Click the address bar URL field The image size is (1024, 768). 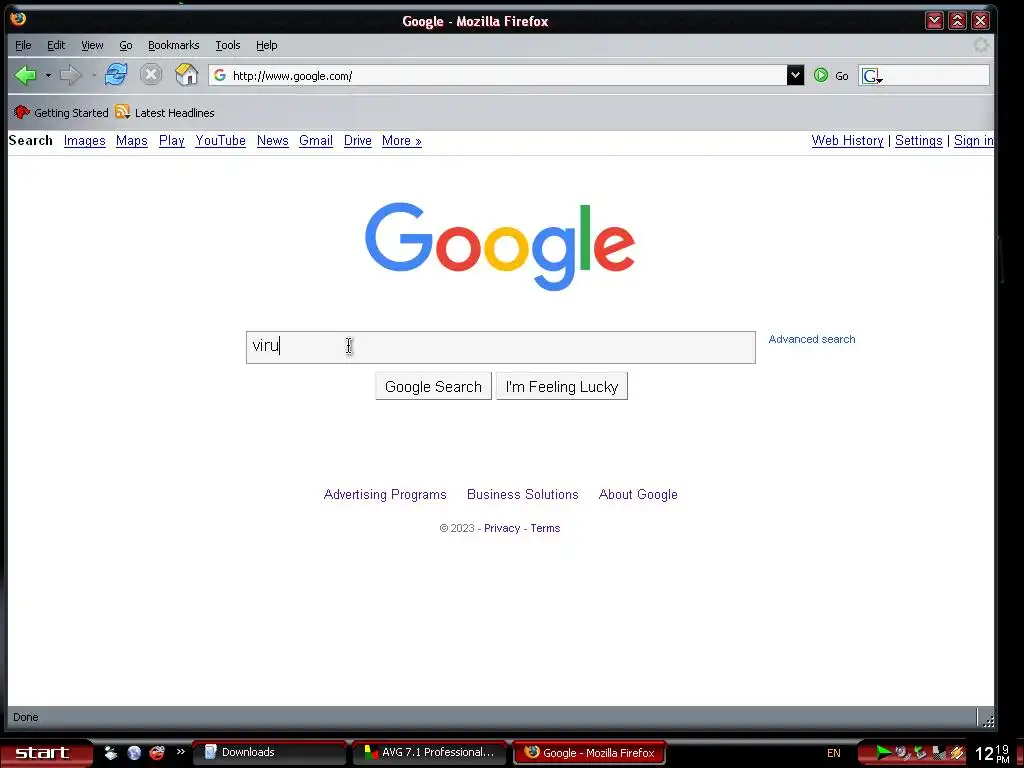tap(498, 76)
